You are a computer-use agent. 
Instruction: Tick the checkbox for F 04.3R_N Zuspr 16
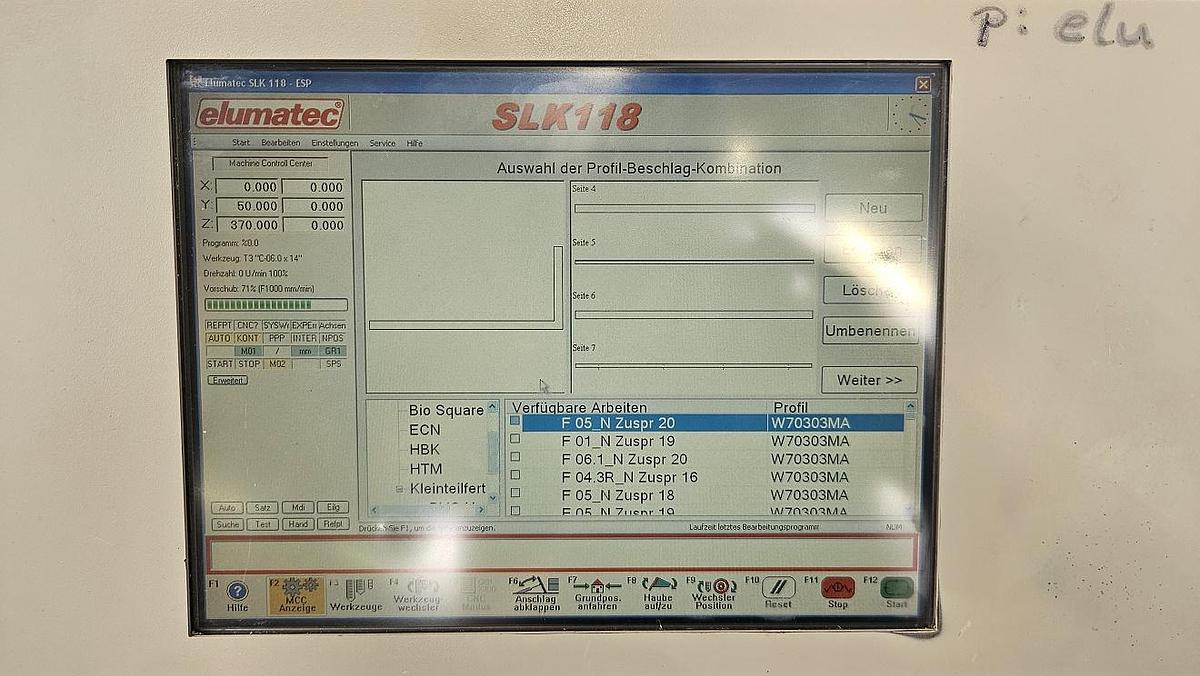[x=515, y=476]
